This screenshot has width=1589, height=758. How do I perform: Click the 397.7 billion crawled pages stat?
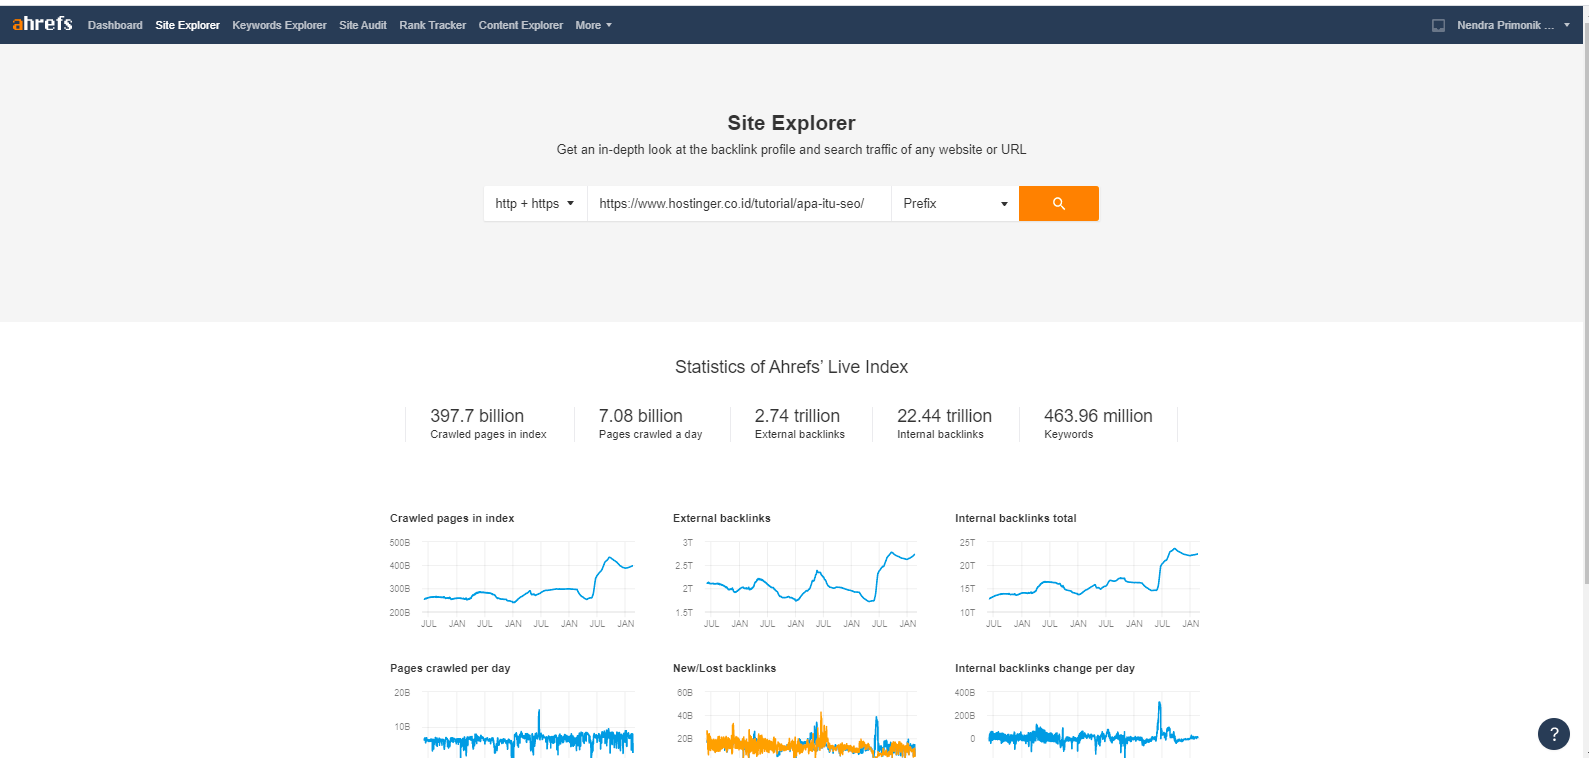488,423
